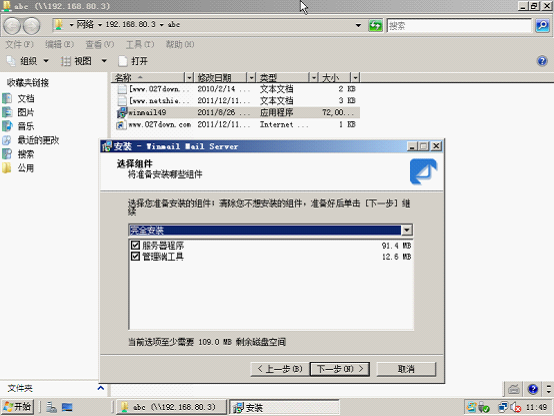Image resolution: width=554 pixels, height=416 pixels.
Task: Click the 上一步(B) back button
Action: pos(279,369)
